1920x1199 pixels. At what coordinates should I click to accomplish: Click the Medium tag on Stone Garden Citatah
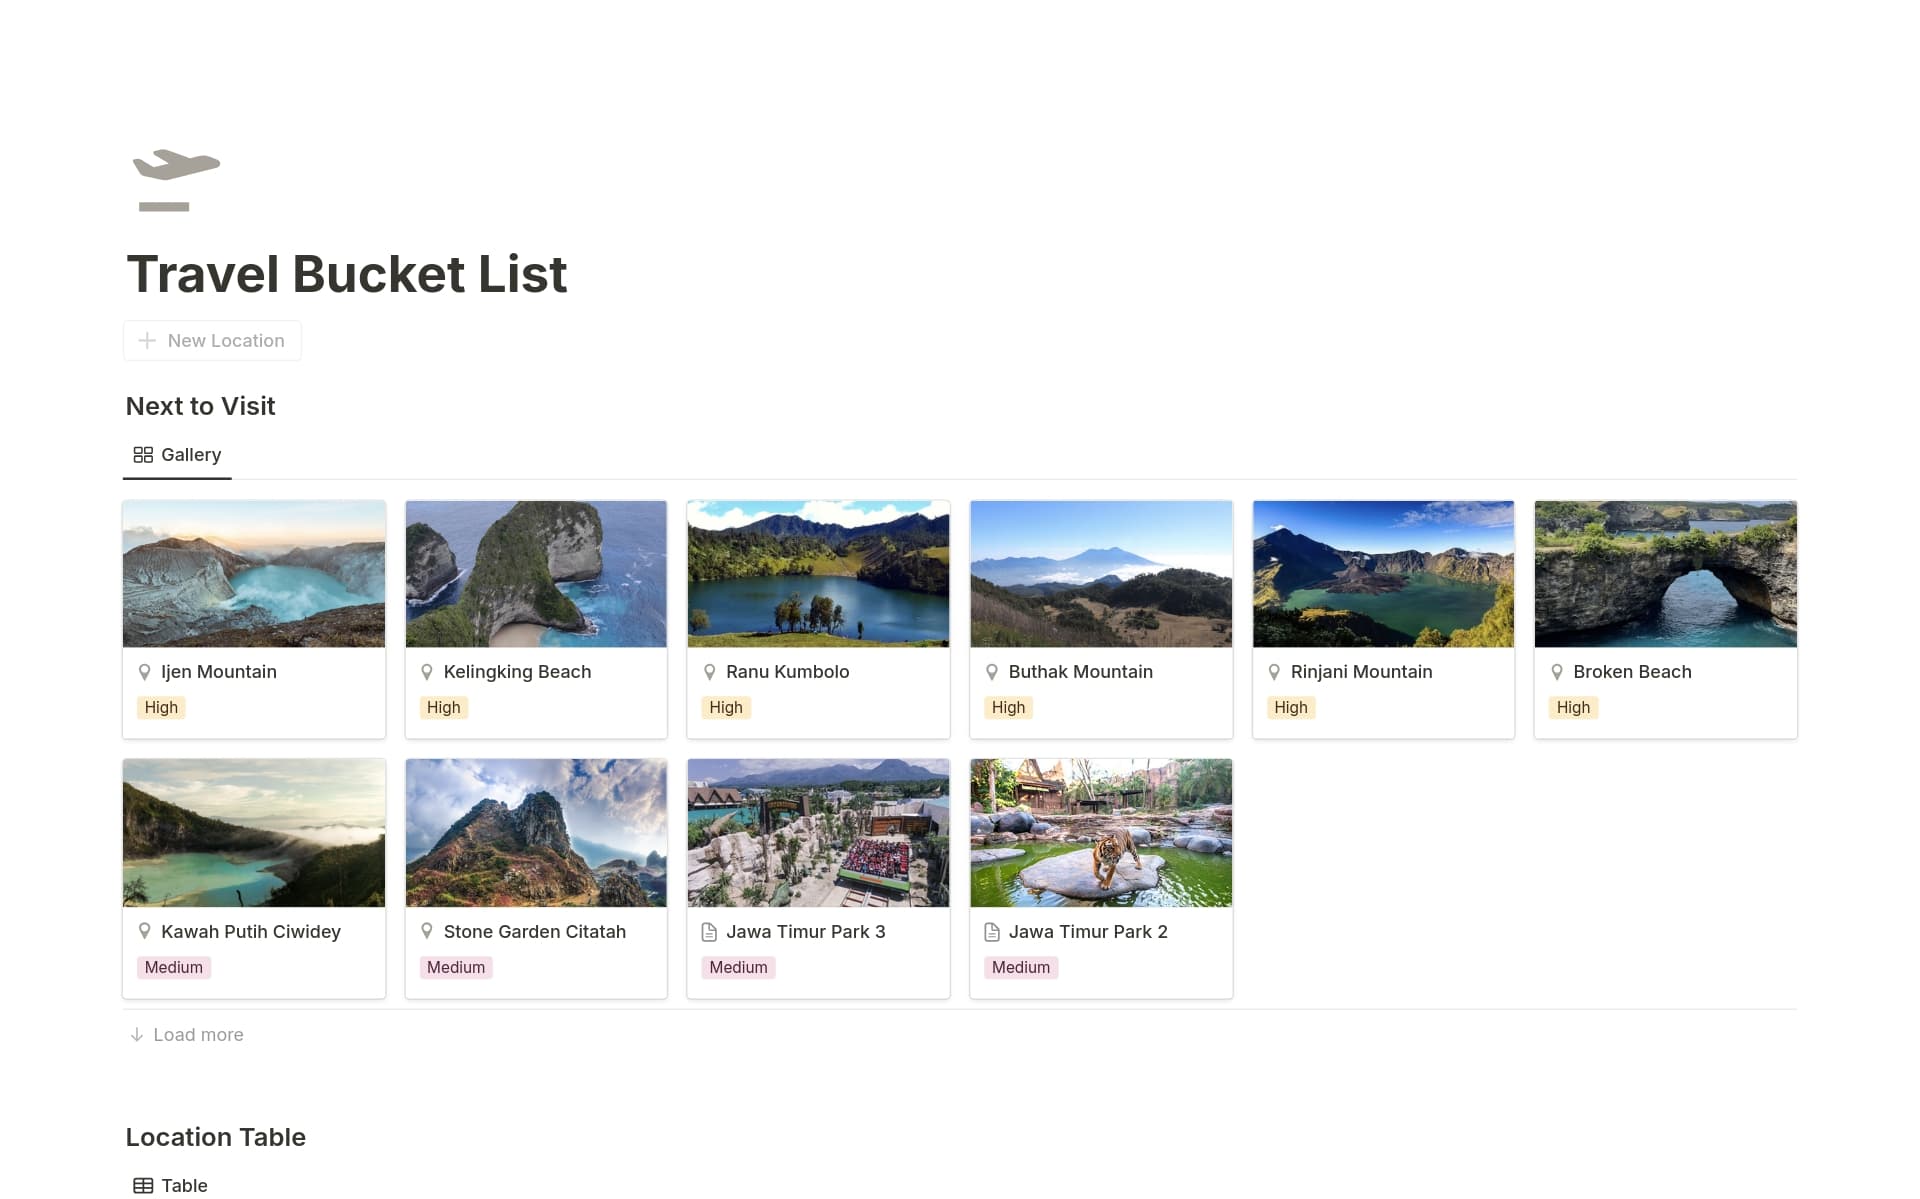456,966
